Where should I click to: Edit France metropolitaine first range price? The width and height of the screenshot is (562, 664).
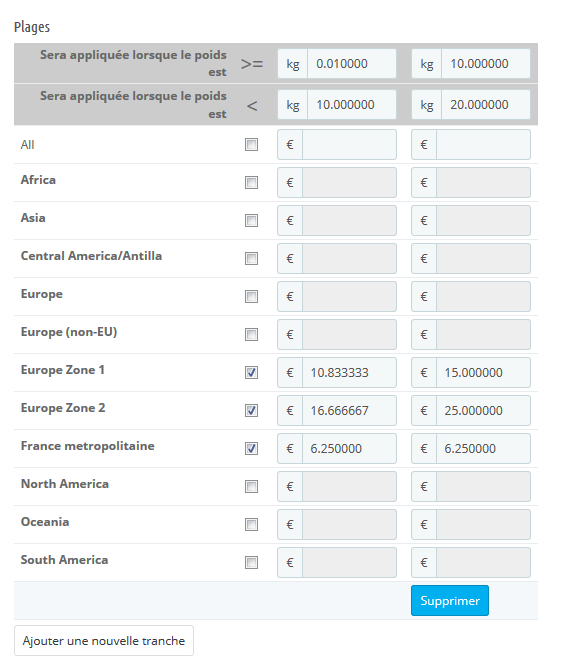click(x=349, y=448)
